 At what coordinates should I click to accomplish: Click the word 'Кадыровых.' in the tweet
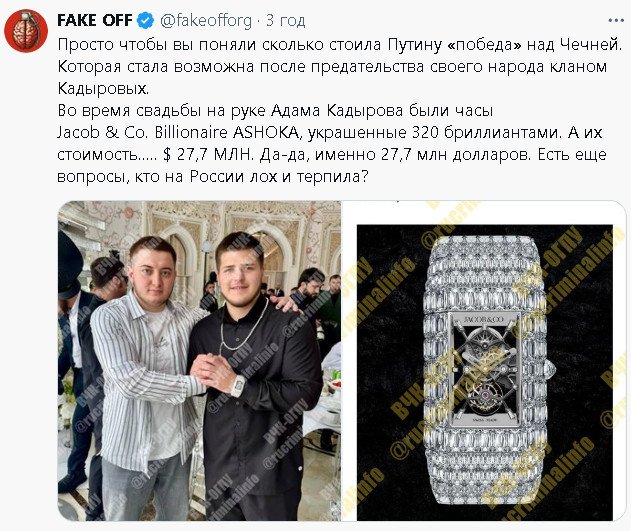pyautogui.click(x=103, y=88)
